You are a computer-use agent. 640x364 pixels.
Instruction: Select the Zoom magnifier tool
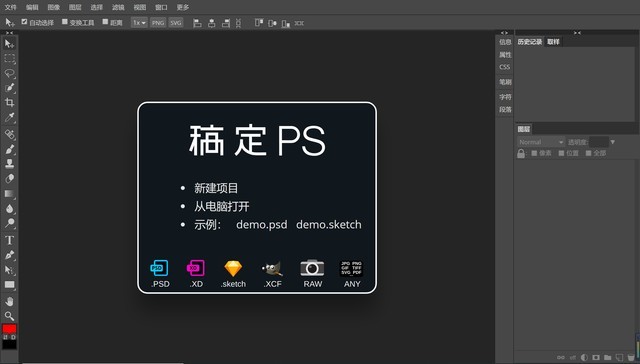point(9,316)
